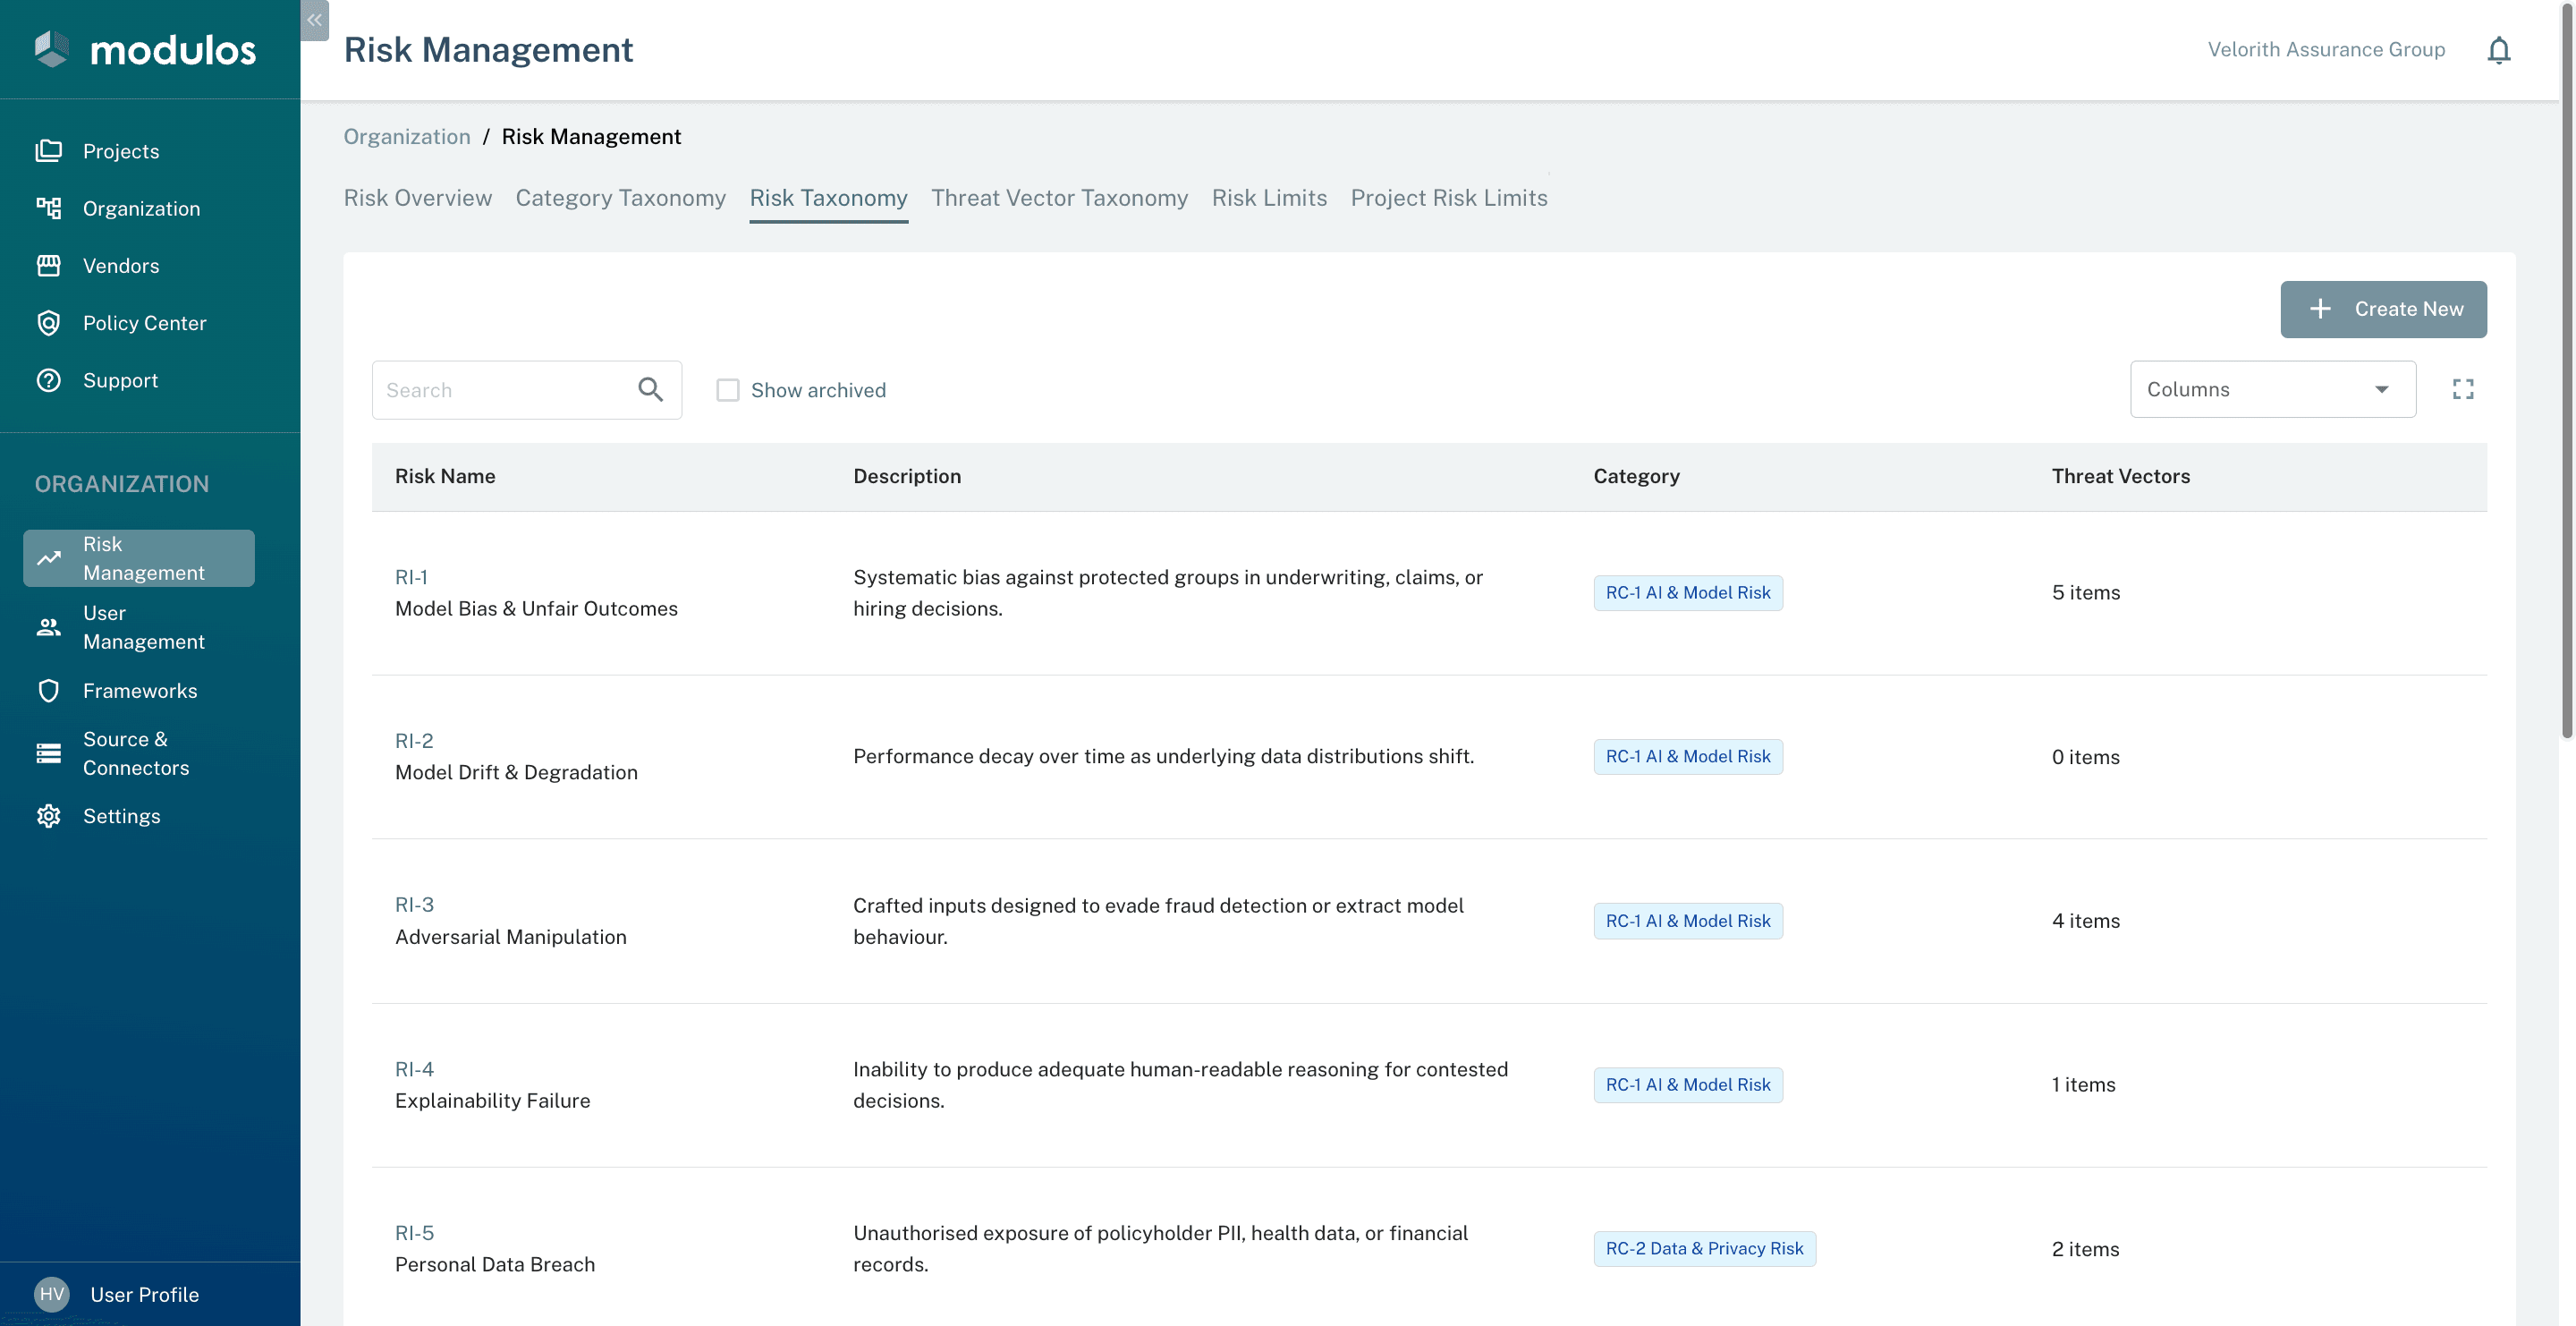Switch to the Risk Overview tab
The image size is (2576, 1326).
[x=418, y=198]
